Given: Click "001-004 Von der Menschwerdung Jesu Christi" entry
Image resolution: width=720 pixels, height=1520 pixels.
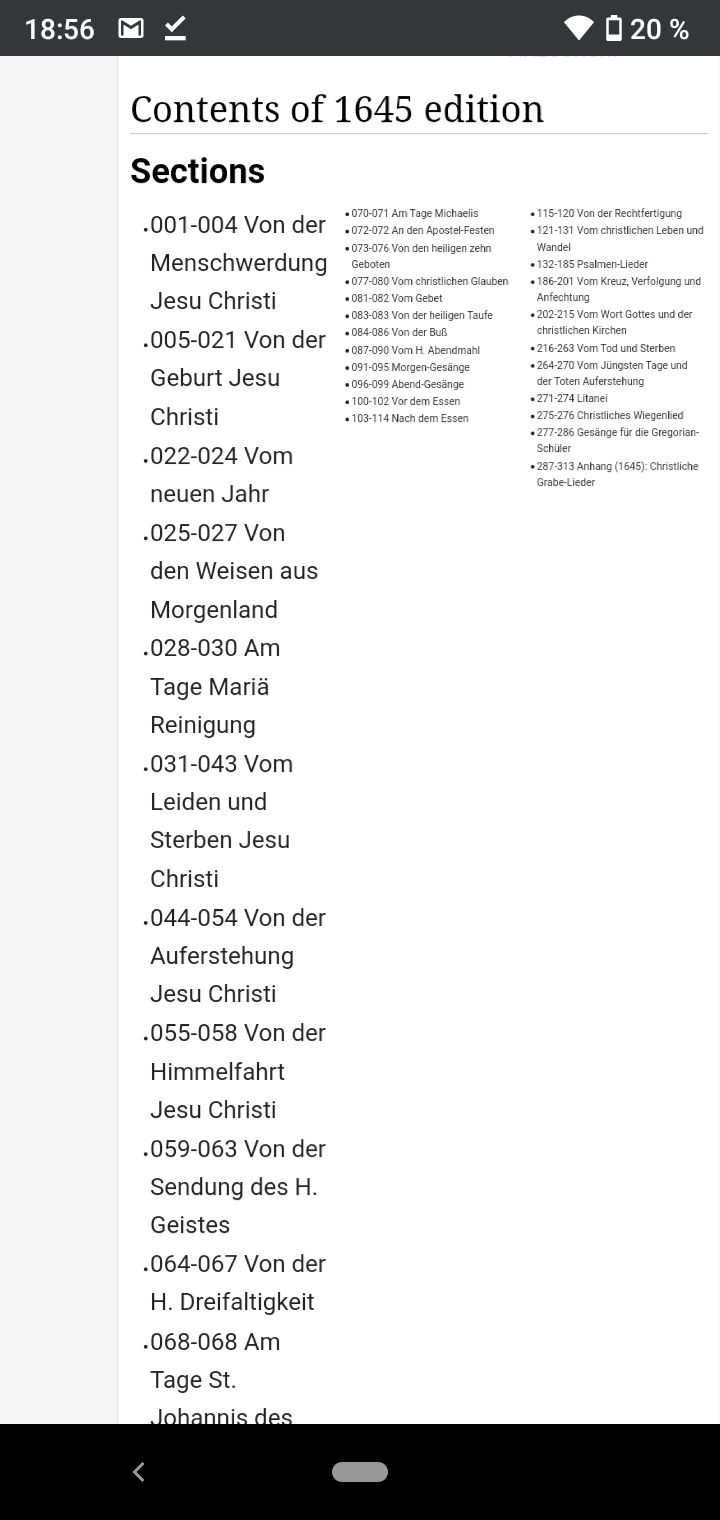Looking at the screenshot, I should 238,263.
